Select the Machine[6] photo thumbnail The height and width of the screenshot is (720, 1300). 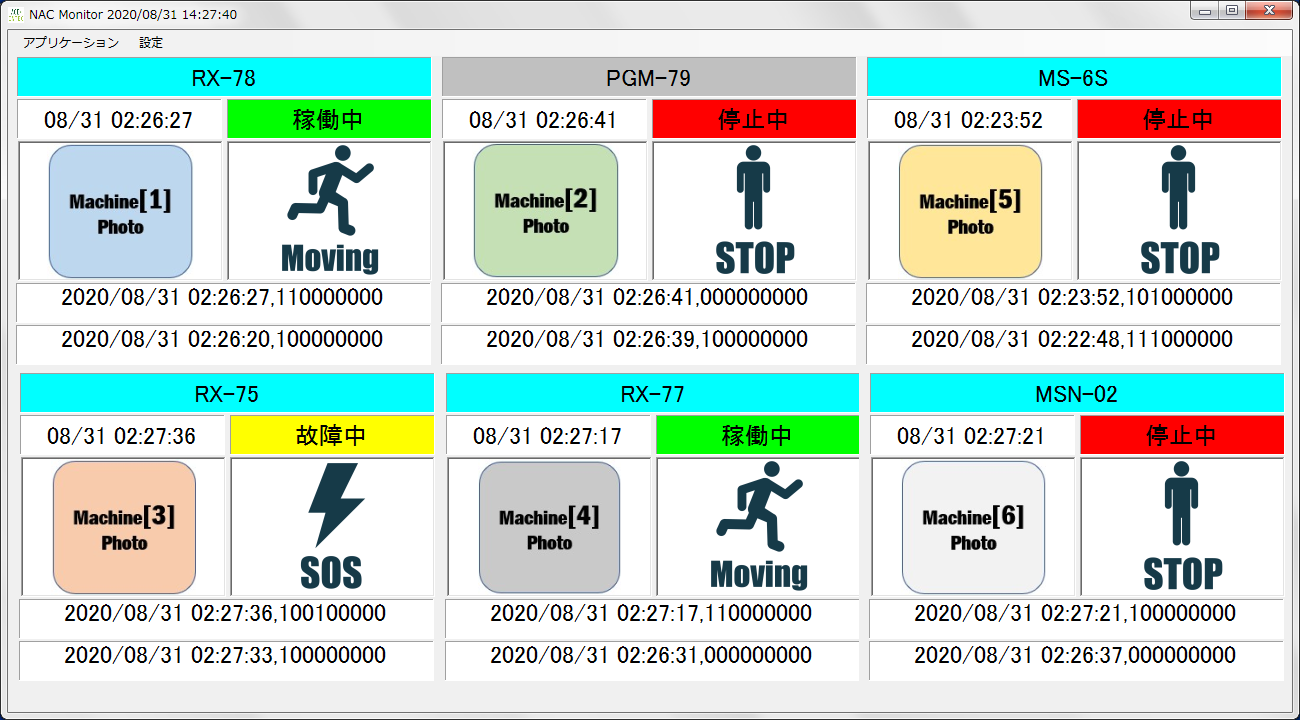tap(973, 527)
